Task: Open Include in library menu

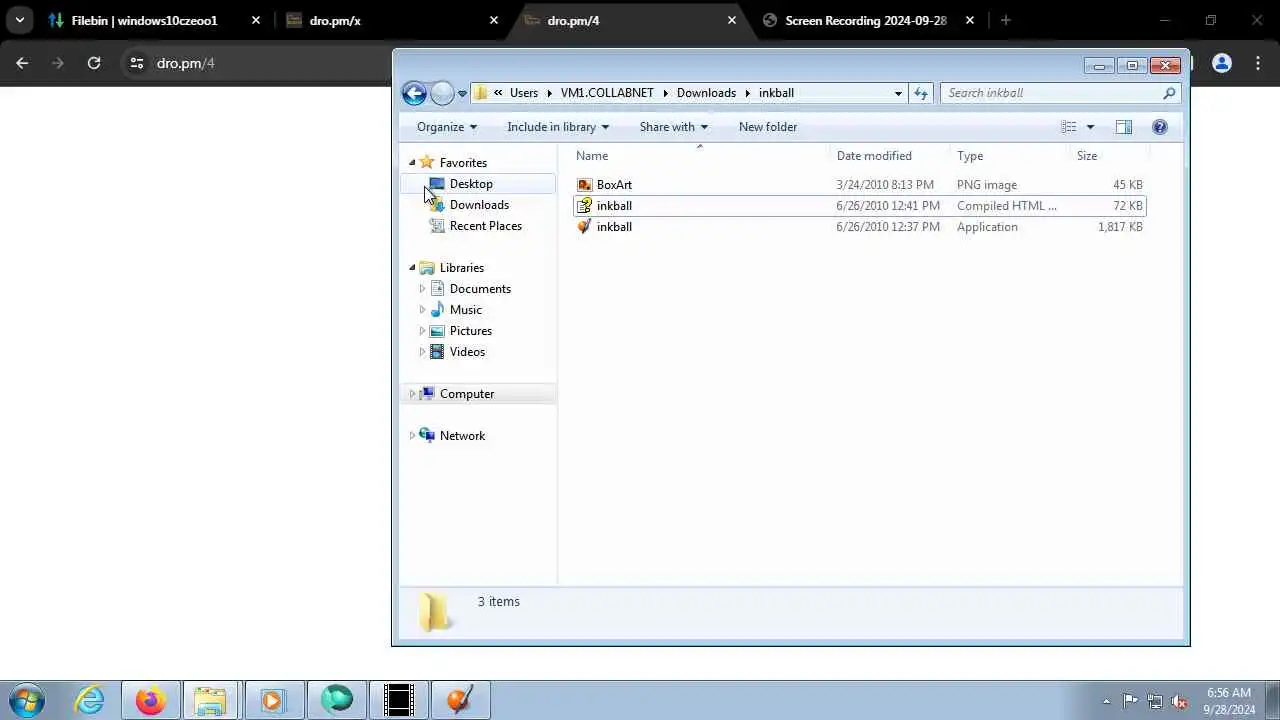Action: pos(558,127)
